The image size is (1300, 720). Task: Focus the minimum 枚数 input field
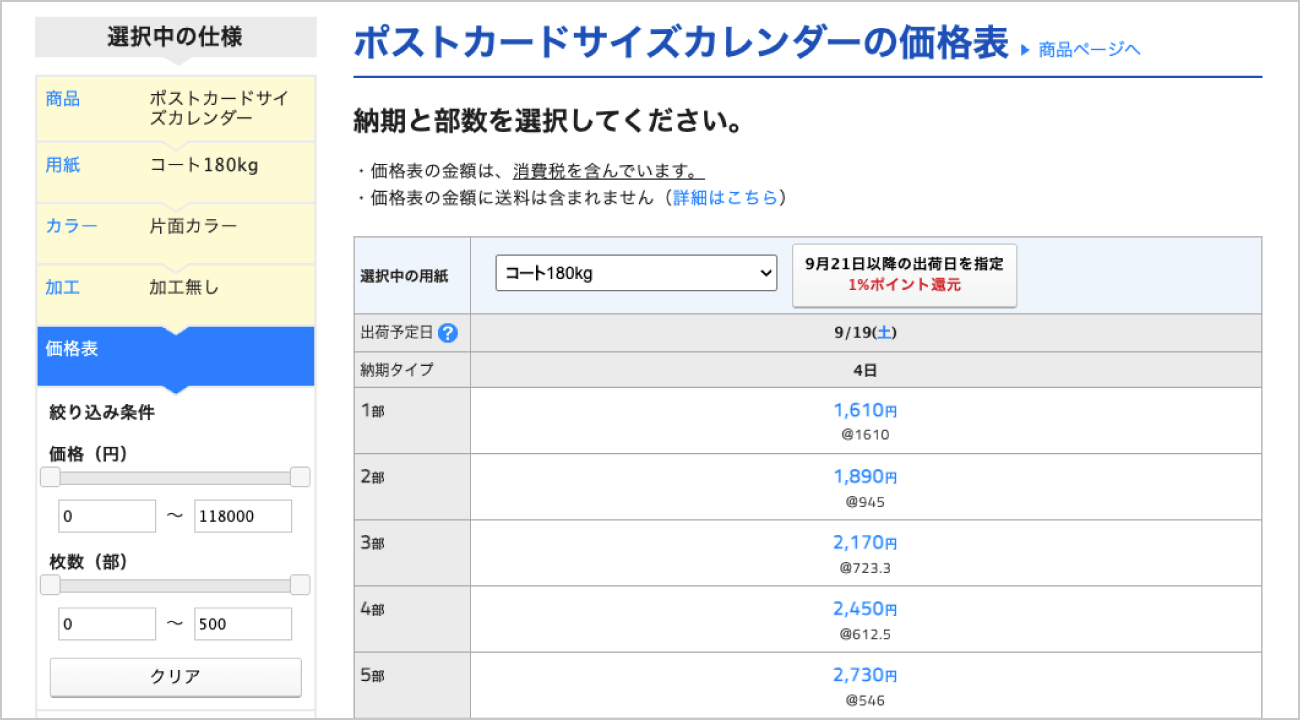[107, 624]
